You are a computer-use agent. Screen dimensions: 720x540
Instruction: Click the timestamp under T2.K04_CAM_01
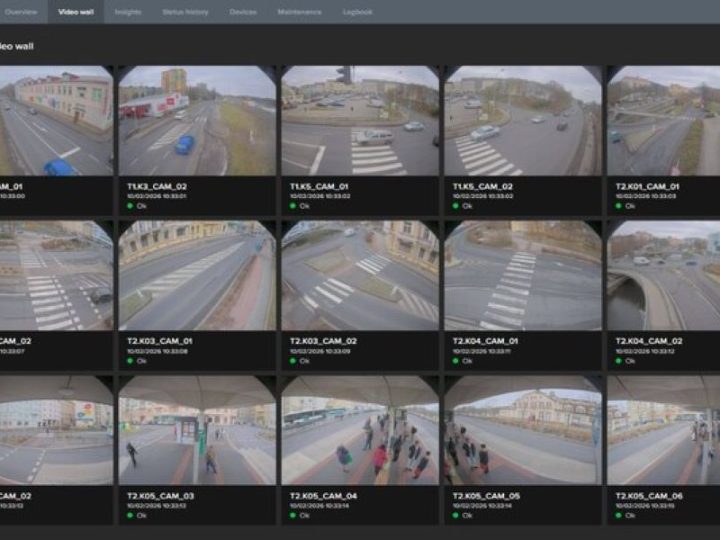482,351
